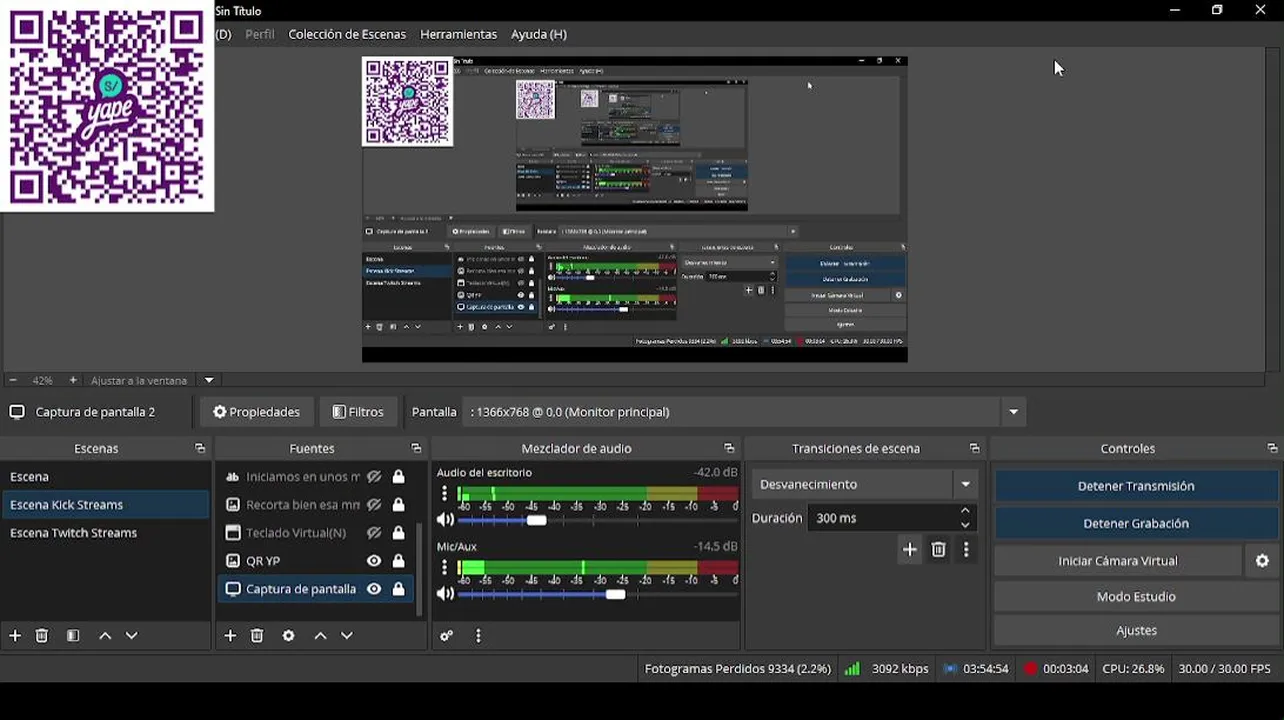Viewport: 1284px width, 720px height.
Task: Add a new source in Fuentes panel
Action: [230, 636]
